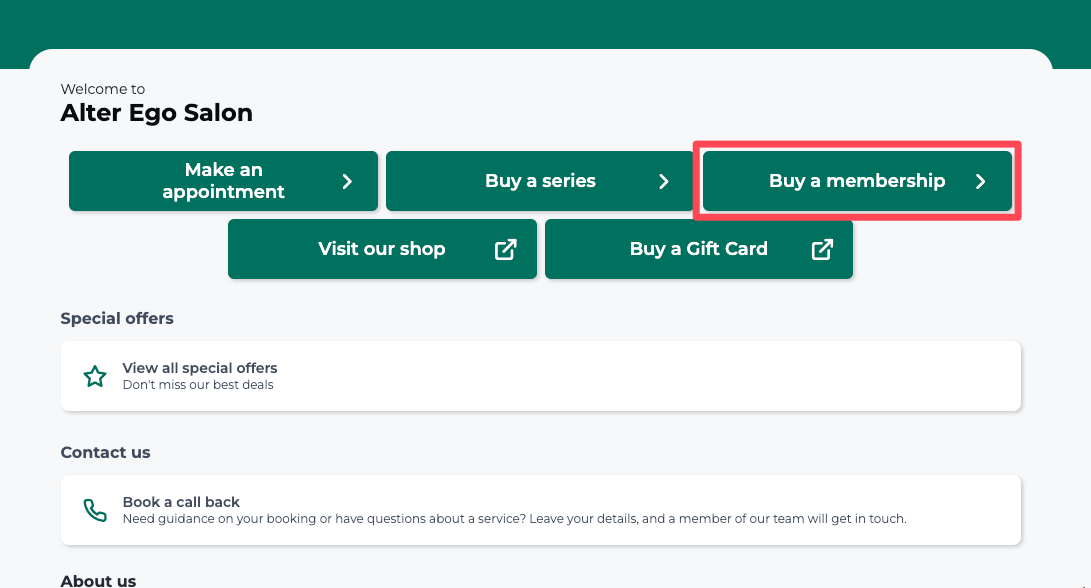Click the phone icon beside call back

pyautogui.click(x=95, y=510)
